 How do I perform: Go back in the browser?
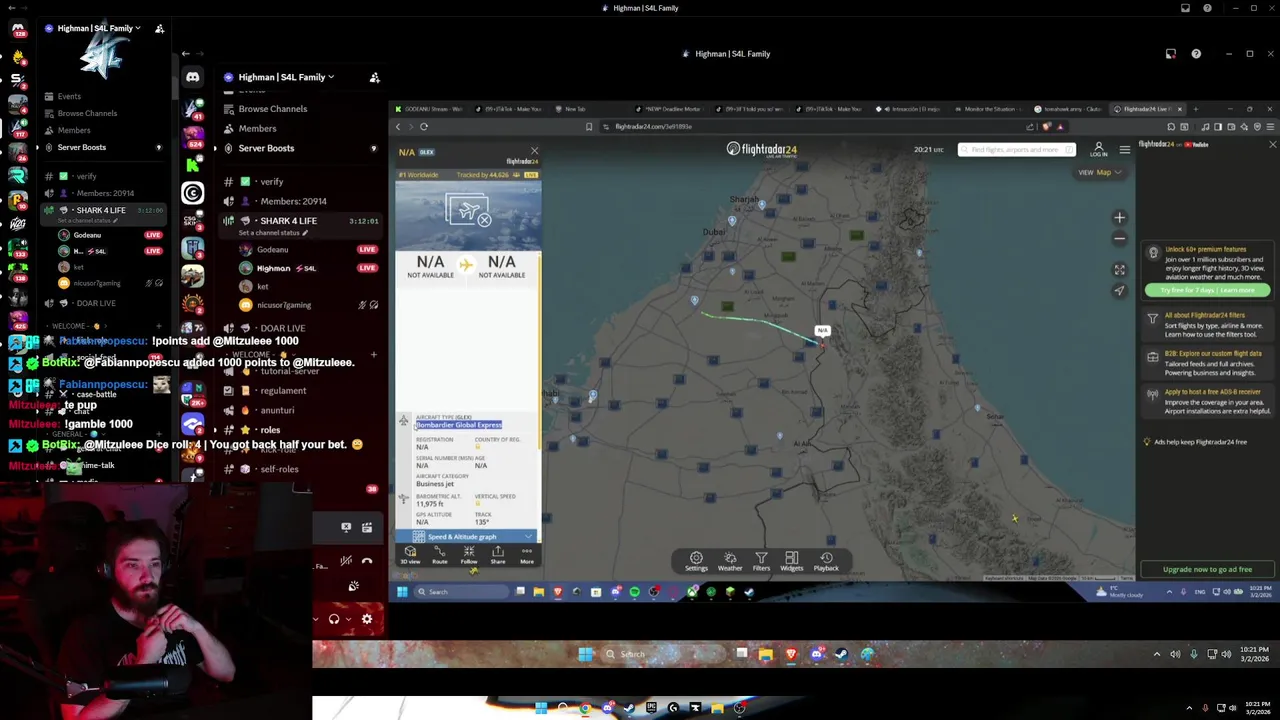click(x=398, y=127)
